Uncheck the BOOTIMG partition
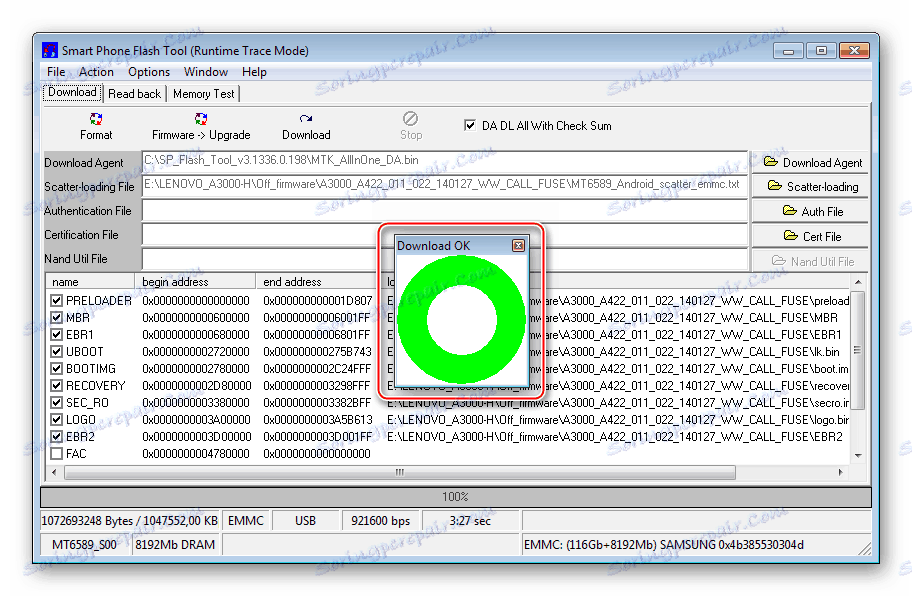Viewport: 912px width, 596px height. point(56,369)
